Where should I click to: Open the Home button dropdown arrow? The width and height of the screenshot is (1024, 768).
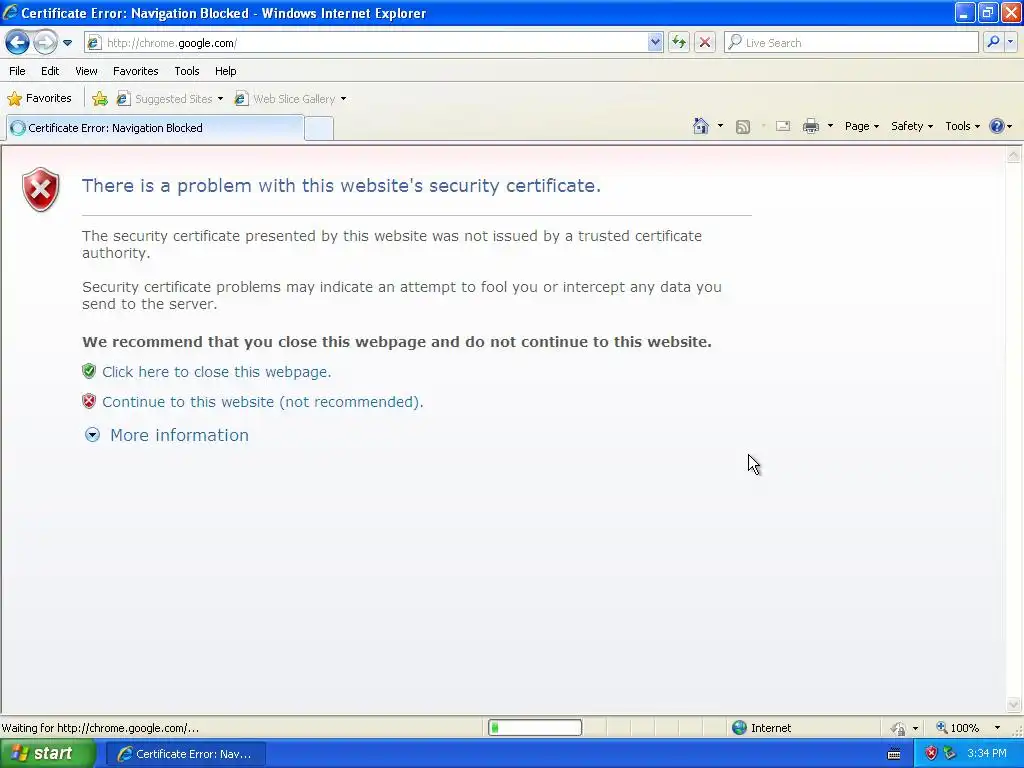pos(720,126)
